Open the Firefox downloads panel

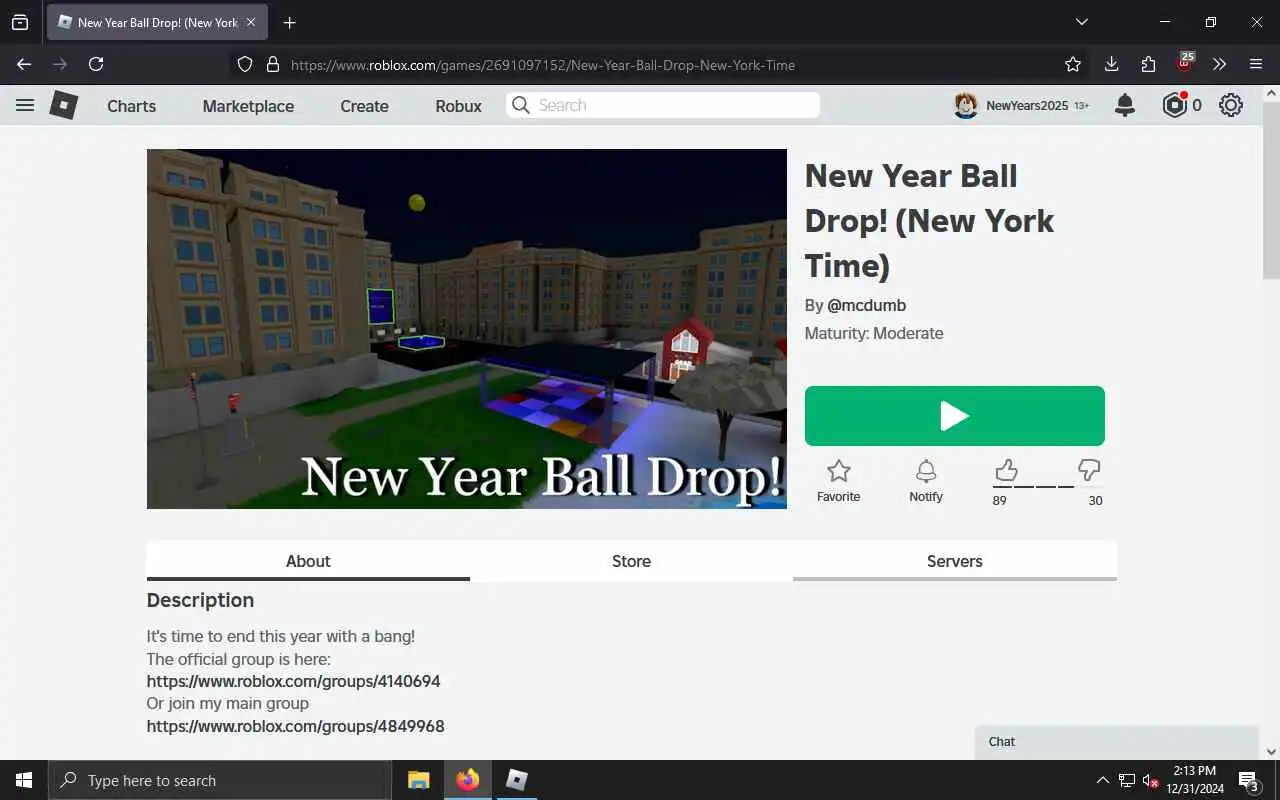[1111, 64]
